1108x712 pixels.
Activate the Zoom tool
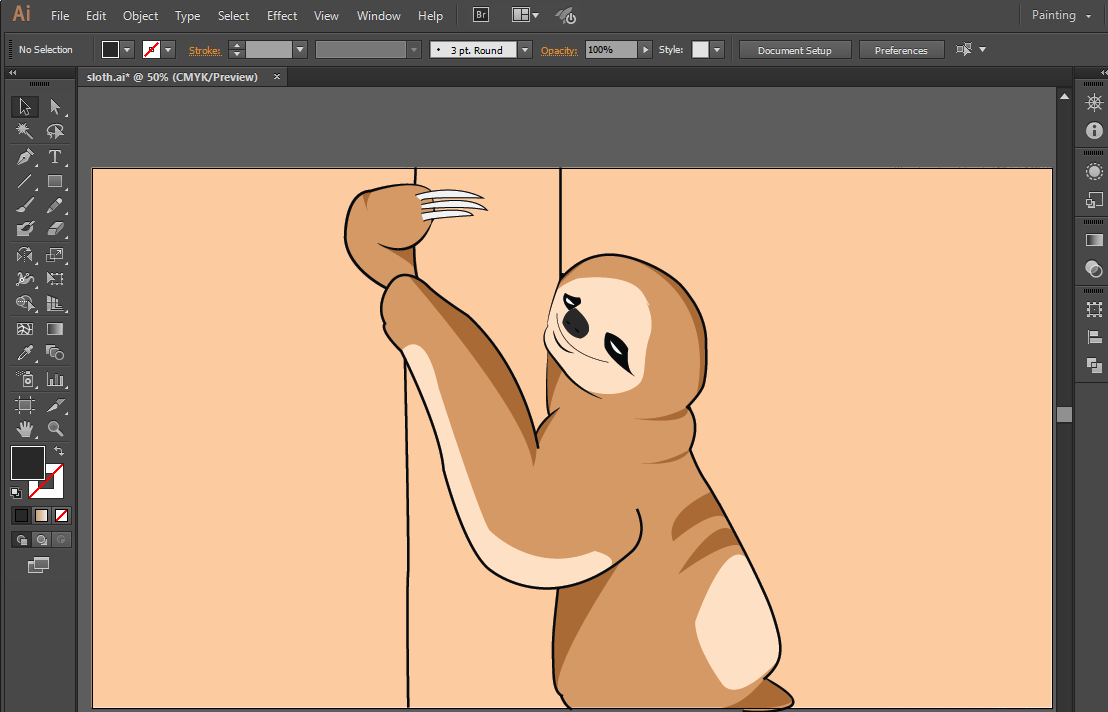click(x=55, y=429)
